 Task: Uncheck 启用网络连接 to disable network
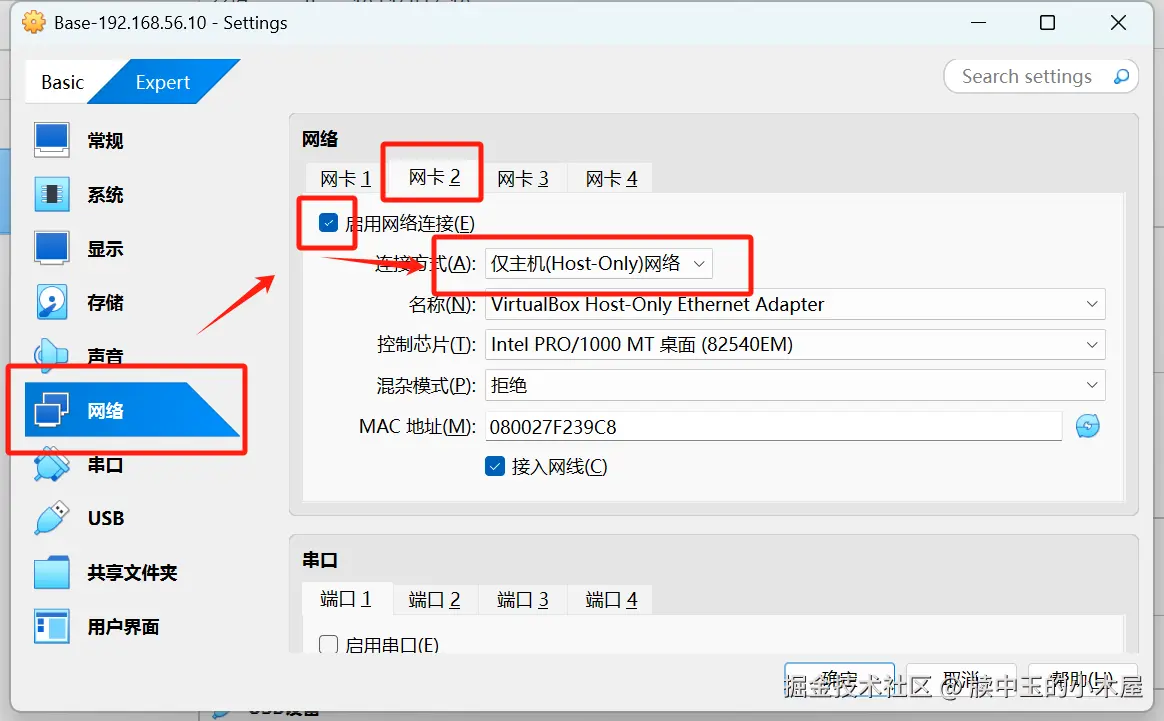[x=326, y=223]
